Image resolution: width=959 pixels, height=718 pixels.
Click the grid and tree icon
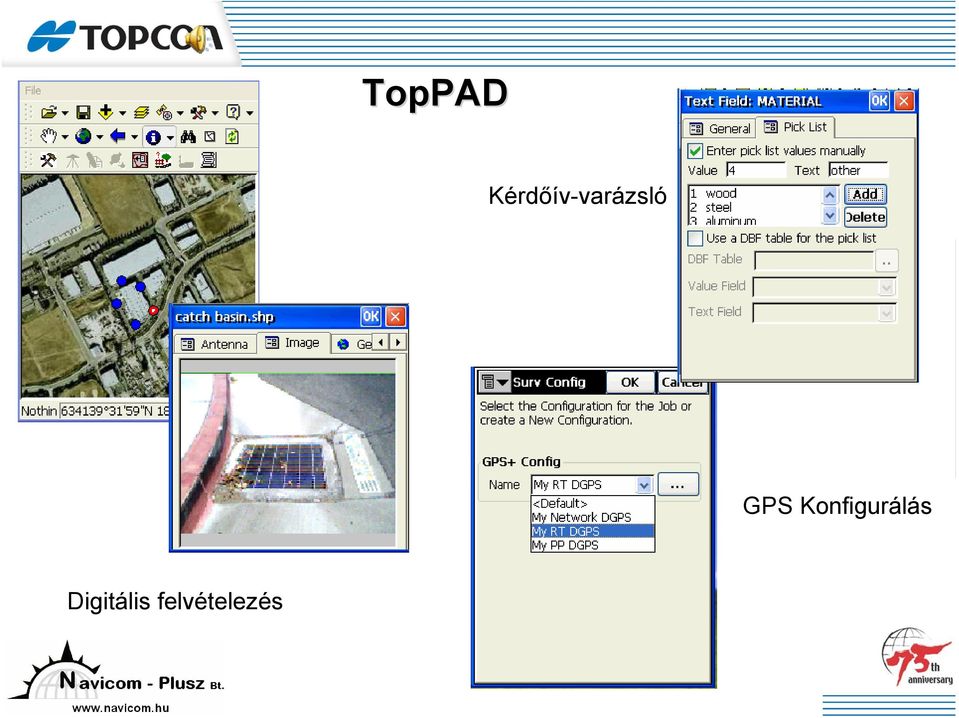coord(163,160)
